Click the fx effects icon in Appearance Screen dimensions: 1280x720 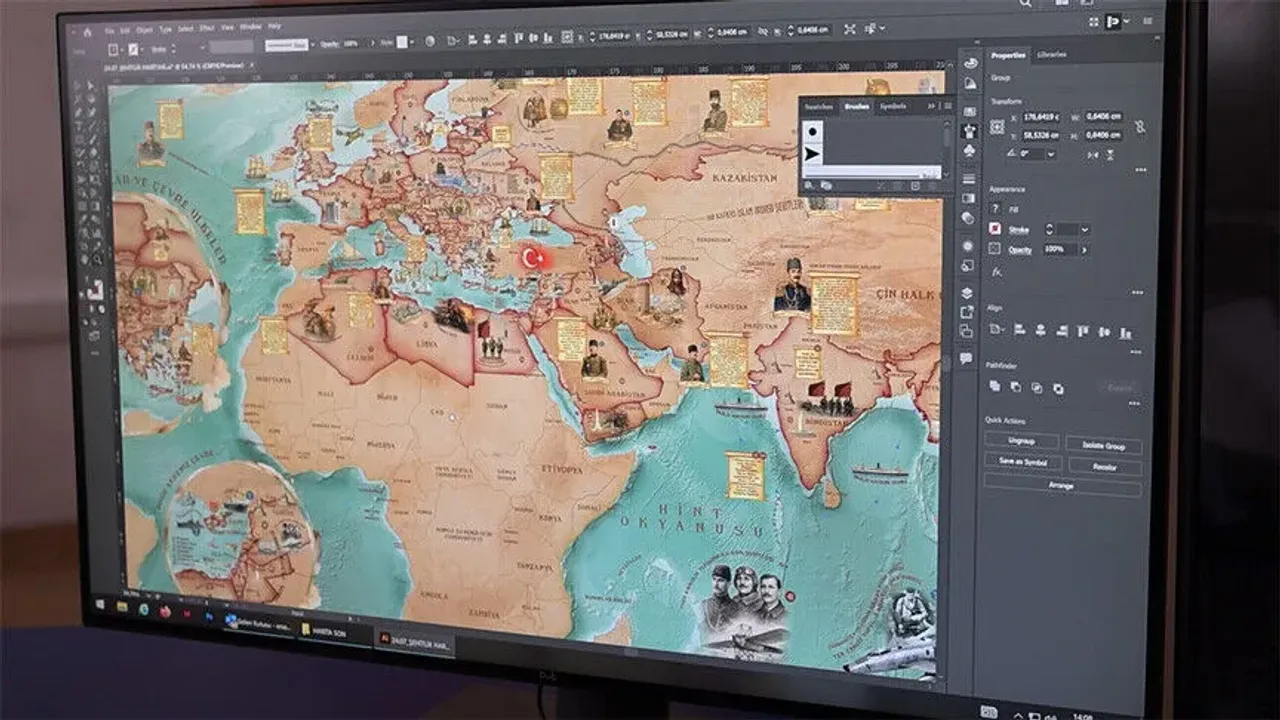coord(996,271)
